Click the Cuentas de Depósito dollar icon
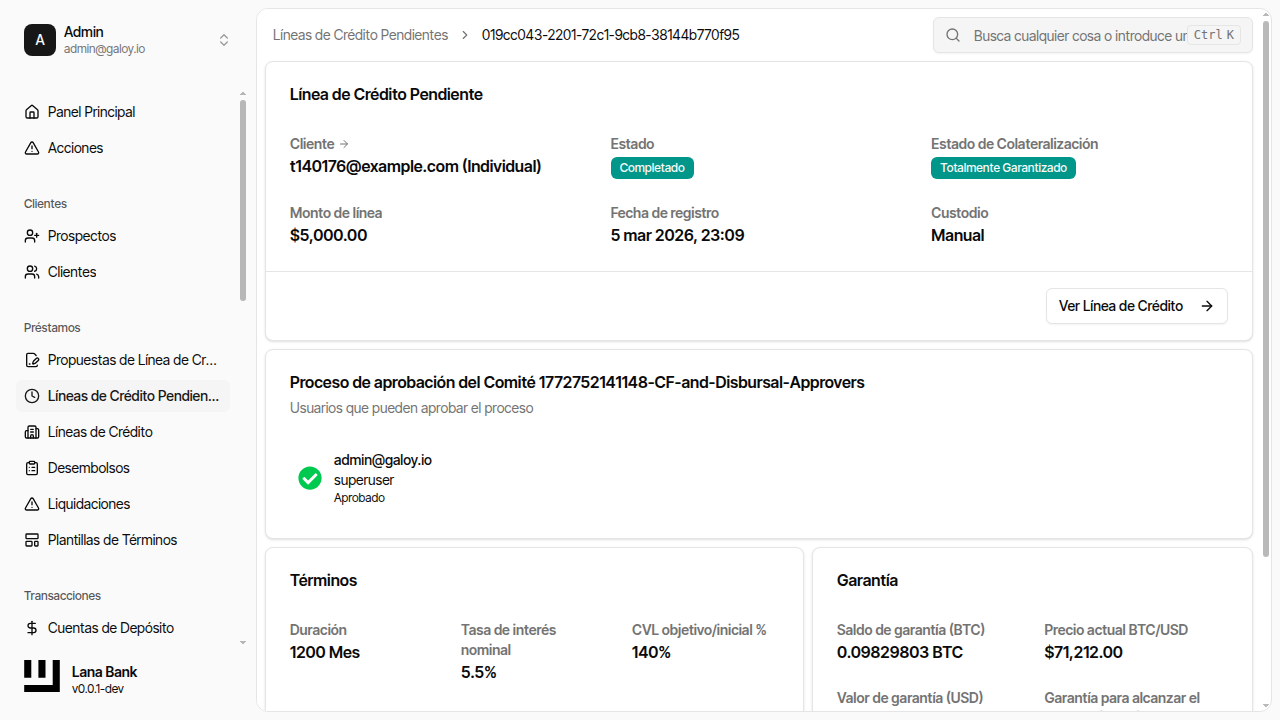This screenshot has height=720, width=1280. coord(32,628)
